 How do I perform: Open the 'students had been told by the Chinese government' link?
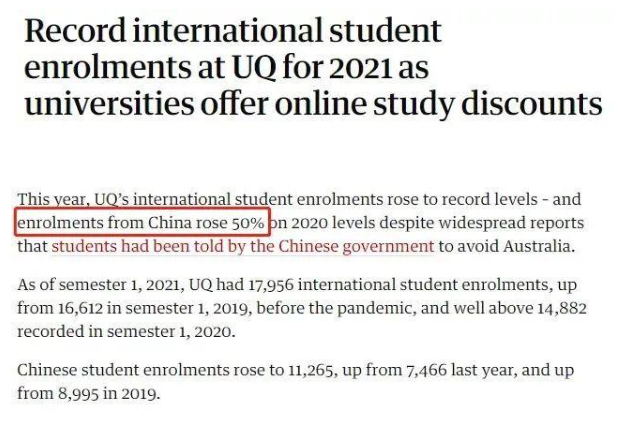[242, 246]
